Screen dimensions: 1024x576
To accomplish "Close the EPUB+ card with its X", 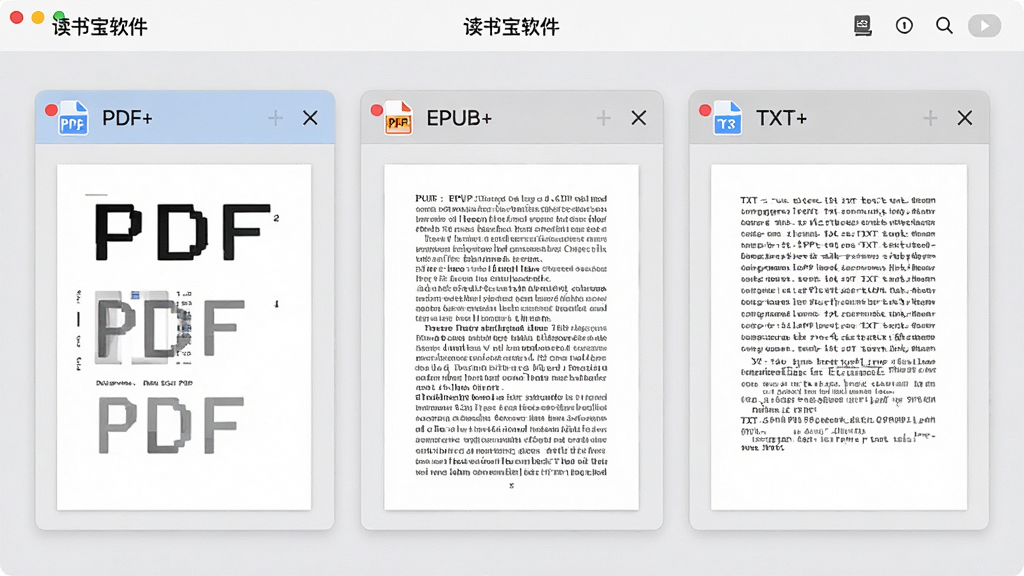I will pos(639,118).
